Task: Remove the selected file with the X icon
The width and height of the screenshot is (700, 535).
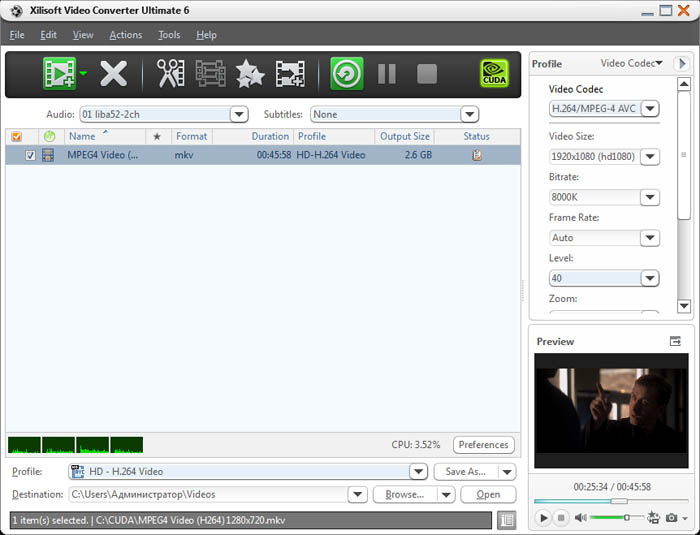Action: [x=113, y=73]
